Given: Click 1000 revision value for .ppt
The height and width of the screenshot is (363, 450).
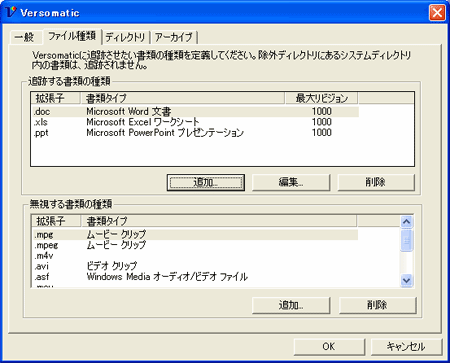Looking at the screenshot, I should click(x=322, y=133).
